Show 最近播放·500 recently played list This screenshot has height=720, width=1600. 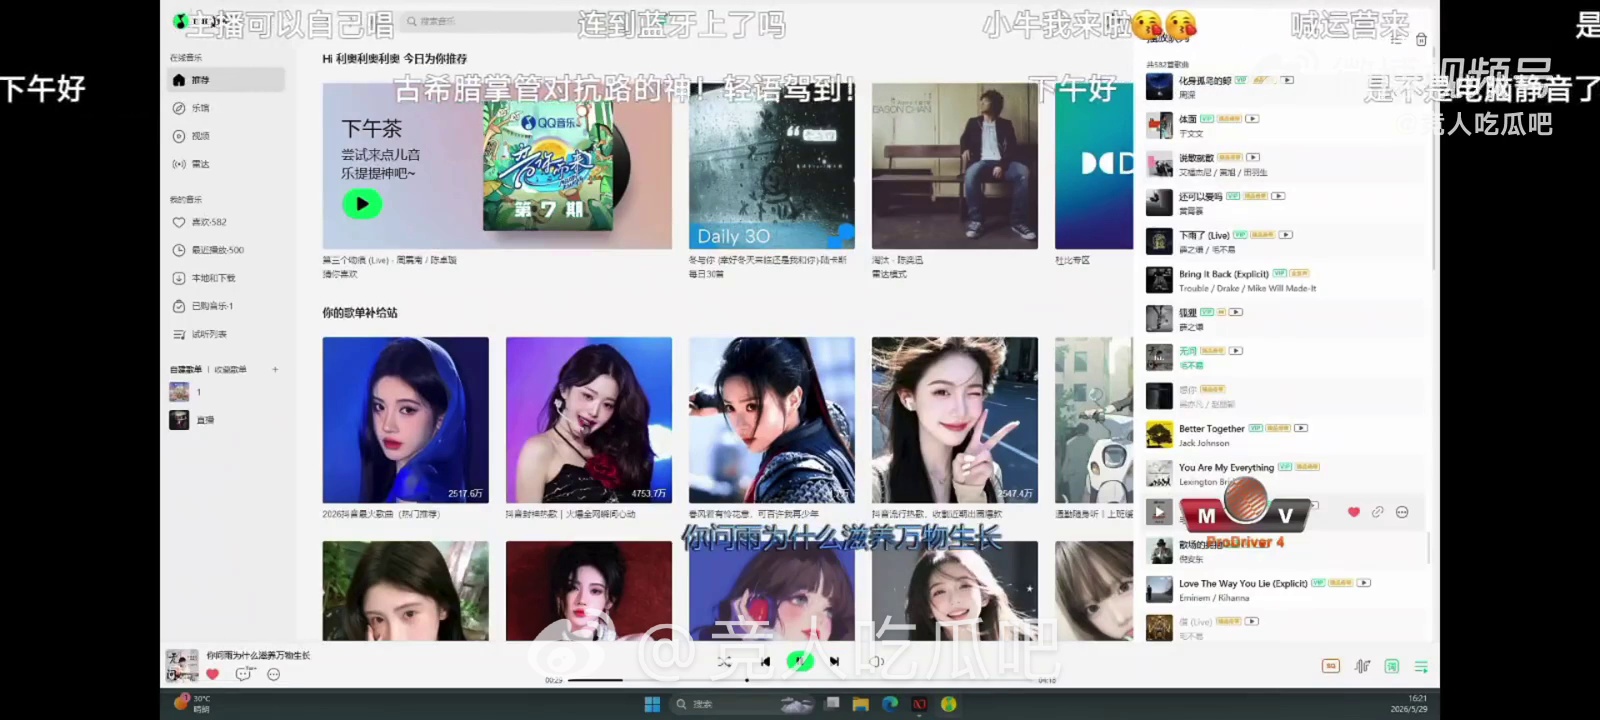coord(227,250)
